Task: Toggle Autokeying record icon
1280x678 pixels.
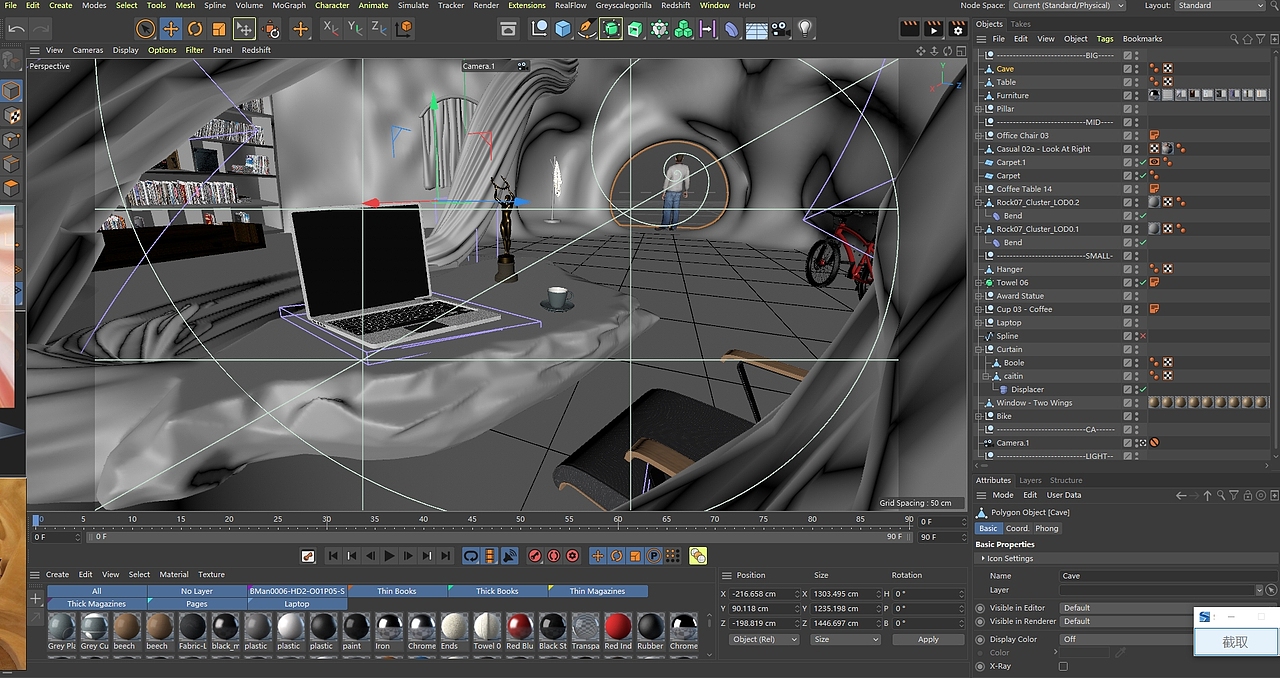Action: click(x=554, y=556)
